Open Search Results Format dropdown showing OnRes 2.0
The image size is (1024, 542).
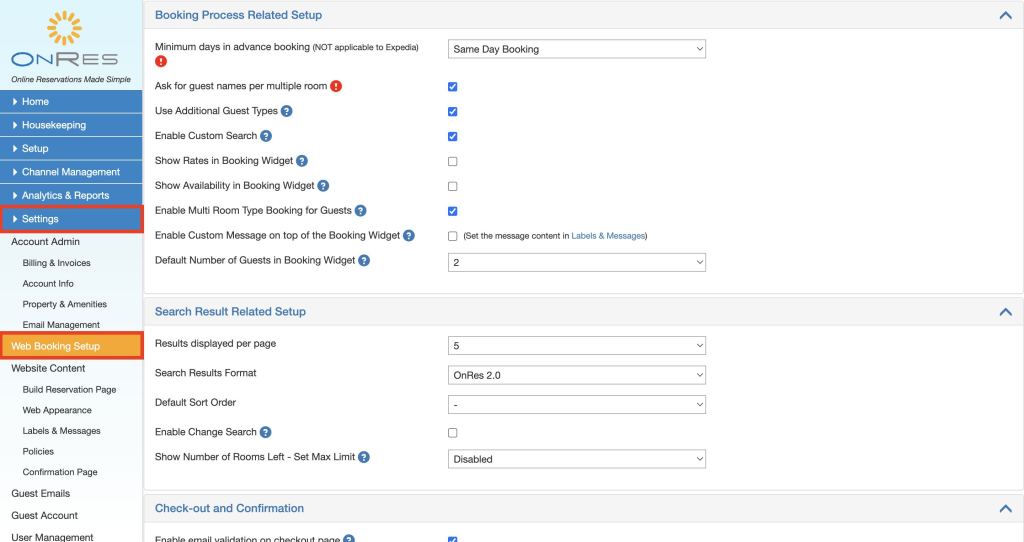pyautogui.click(x=577, y=375)
